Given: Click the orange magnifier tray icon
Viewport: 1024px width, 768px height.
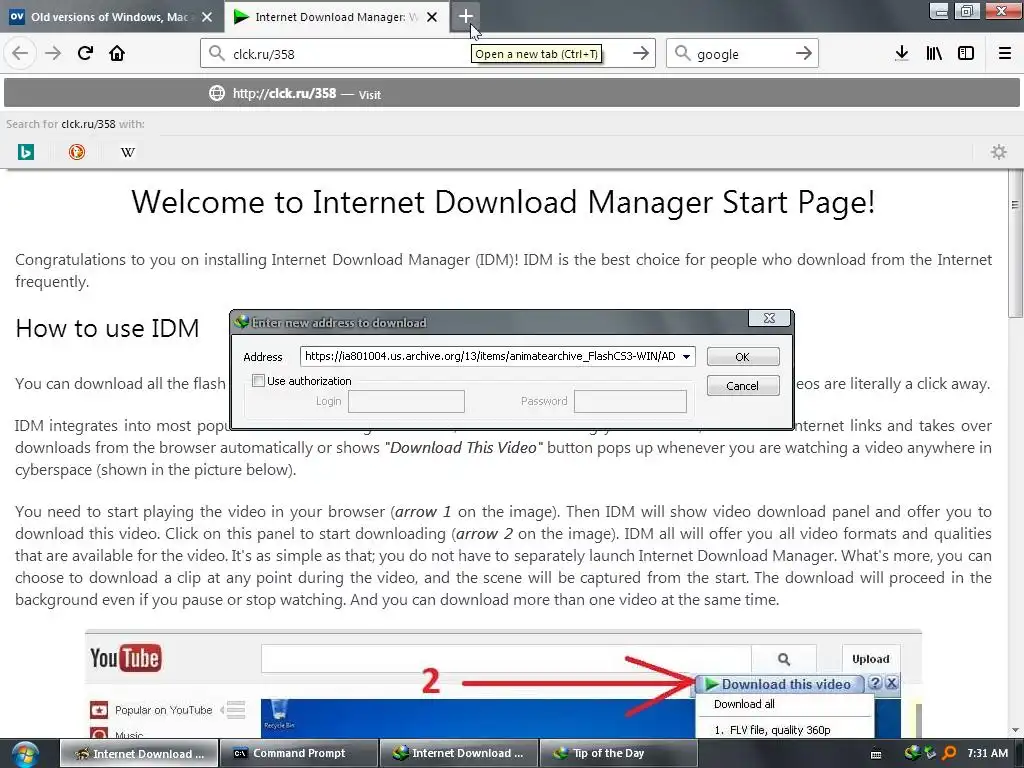Looking at the screenshot, I should click(949, 753).
